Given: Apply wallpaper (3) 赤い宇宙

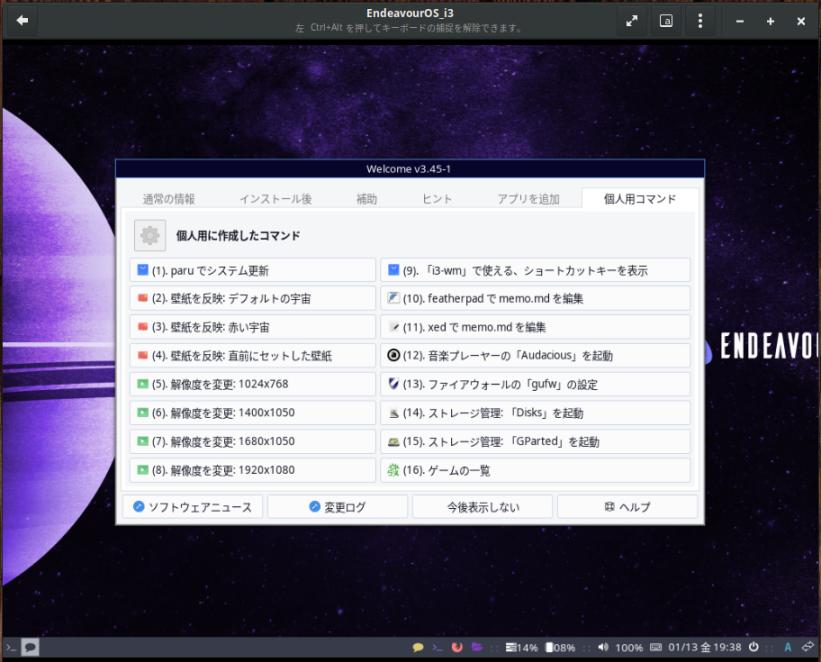Looking at the screenshot, I should [252, 327].
